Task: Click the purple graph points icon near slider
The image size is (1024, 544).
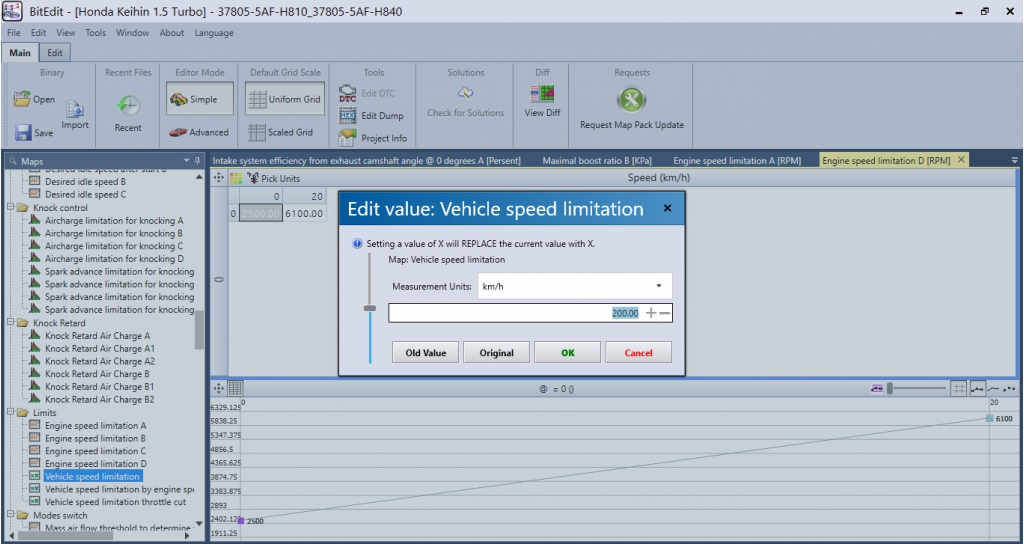Action: [877, 389]
